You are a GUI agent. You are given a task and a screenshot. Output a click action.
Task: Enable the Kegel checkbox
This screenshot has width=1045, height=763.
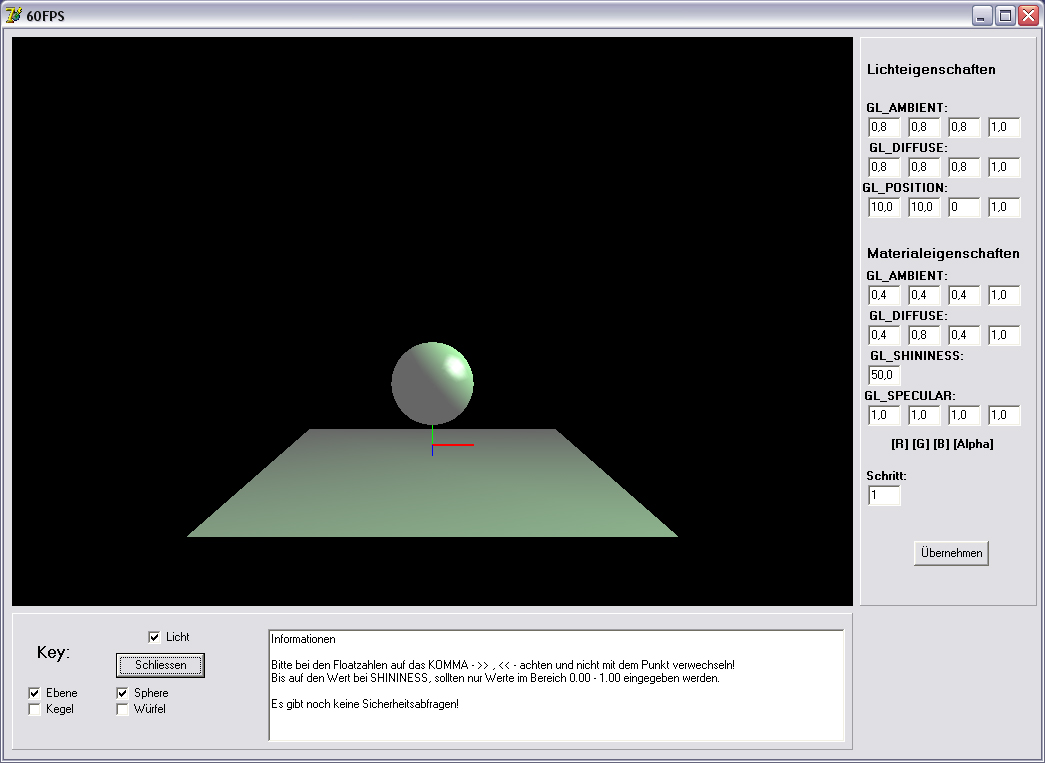pos(35,710)
